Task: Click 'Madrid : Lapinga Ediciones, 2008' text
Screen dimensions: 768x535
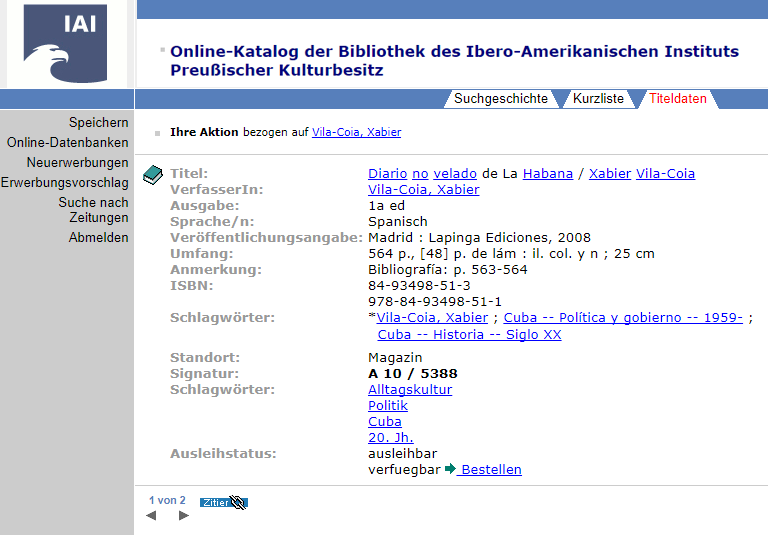Action: (x=480, y=238)
